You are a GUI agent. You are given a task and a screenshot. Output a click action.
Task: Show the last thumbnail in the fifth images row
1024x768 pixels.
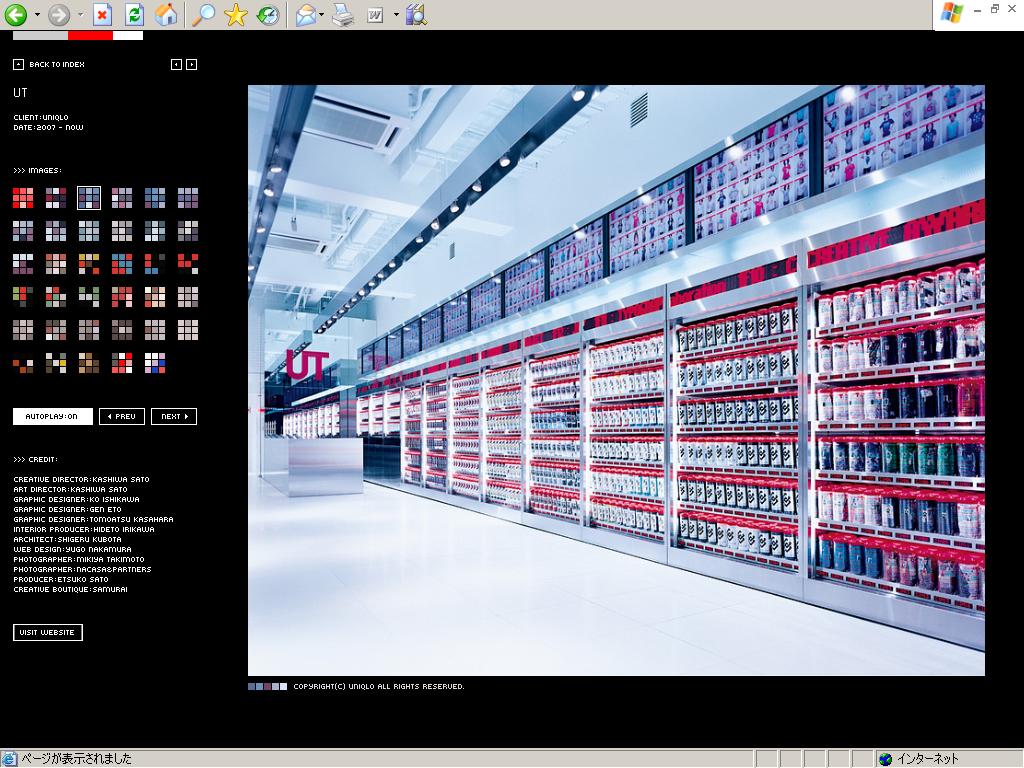click(x=188, y=330)
